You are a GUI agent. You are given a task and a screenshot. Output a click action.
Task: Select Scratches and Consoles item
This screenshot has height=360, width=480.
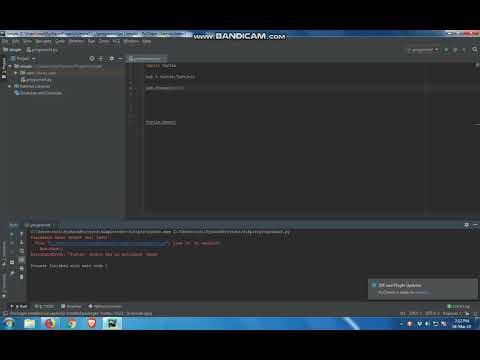pyautogui.click(x=39, y=93)
